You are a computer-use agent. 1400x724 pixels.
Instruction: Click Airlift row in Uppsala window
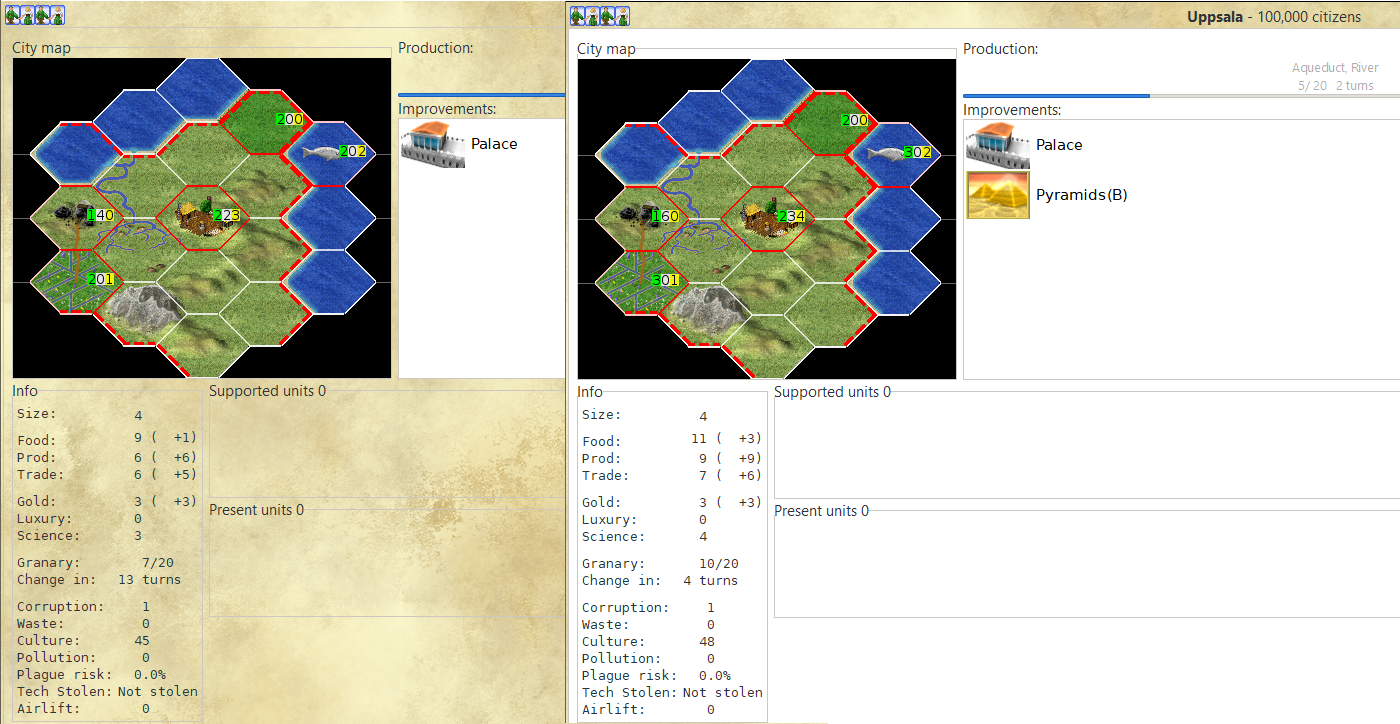(648, 710)
